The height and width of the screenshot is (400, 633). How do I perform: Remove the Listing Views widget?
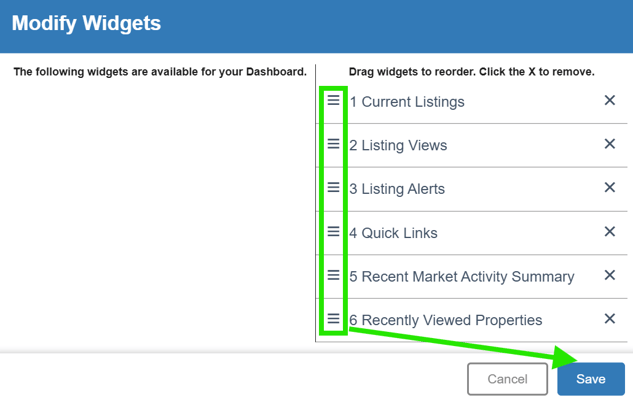[x=610, y=145]
